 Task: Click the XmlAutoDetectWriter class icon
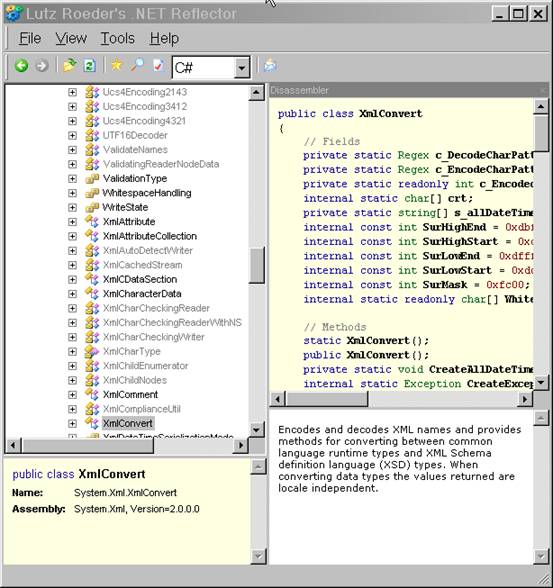tap(92, 250)
